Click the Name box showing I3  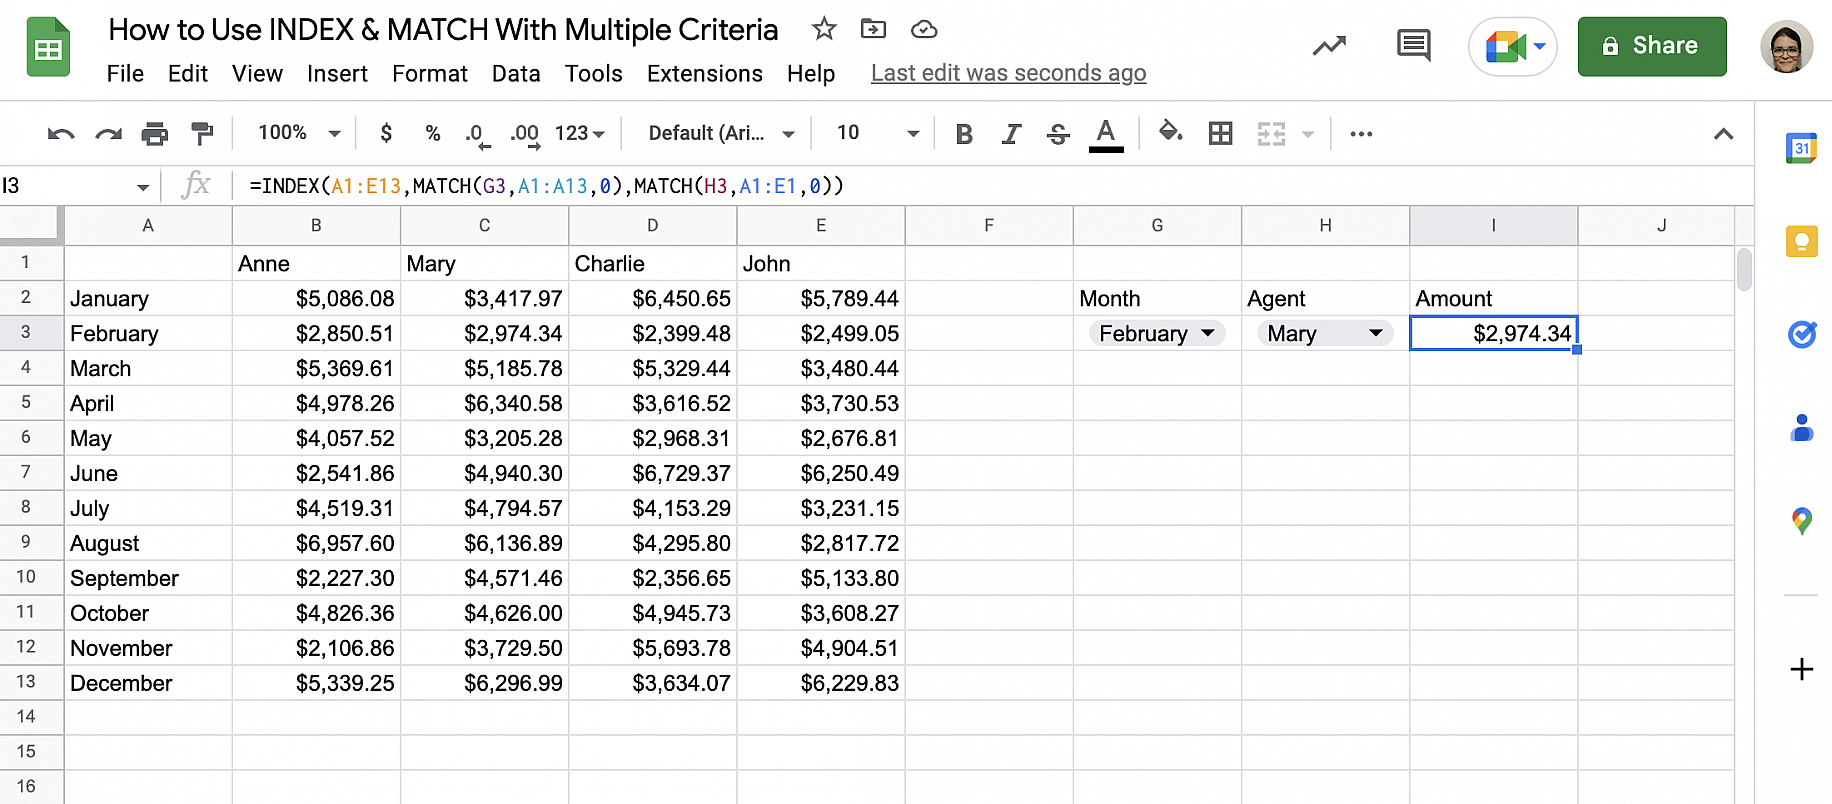[78, 186]
